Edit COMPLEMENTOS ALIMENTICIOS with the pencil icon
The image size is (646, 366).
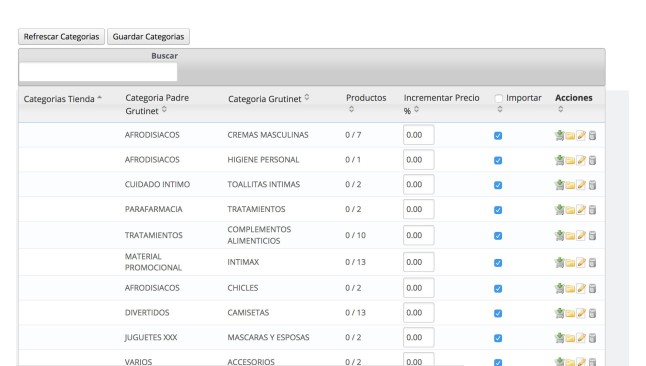(x=581, y=235)
